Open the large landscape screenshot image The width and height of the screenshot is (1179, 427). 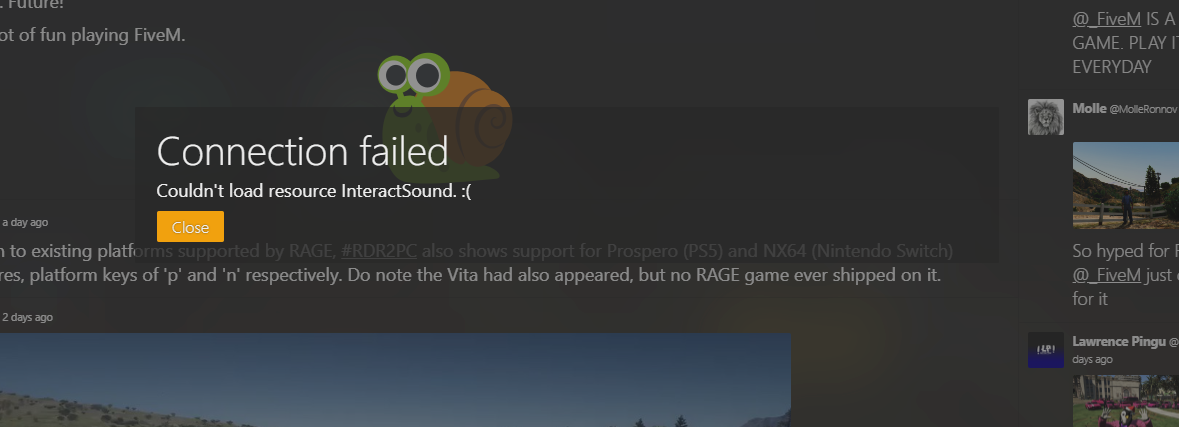pos(395,380)
